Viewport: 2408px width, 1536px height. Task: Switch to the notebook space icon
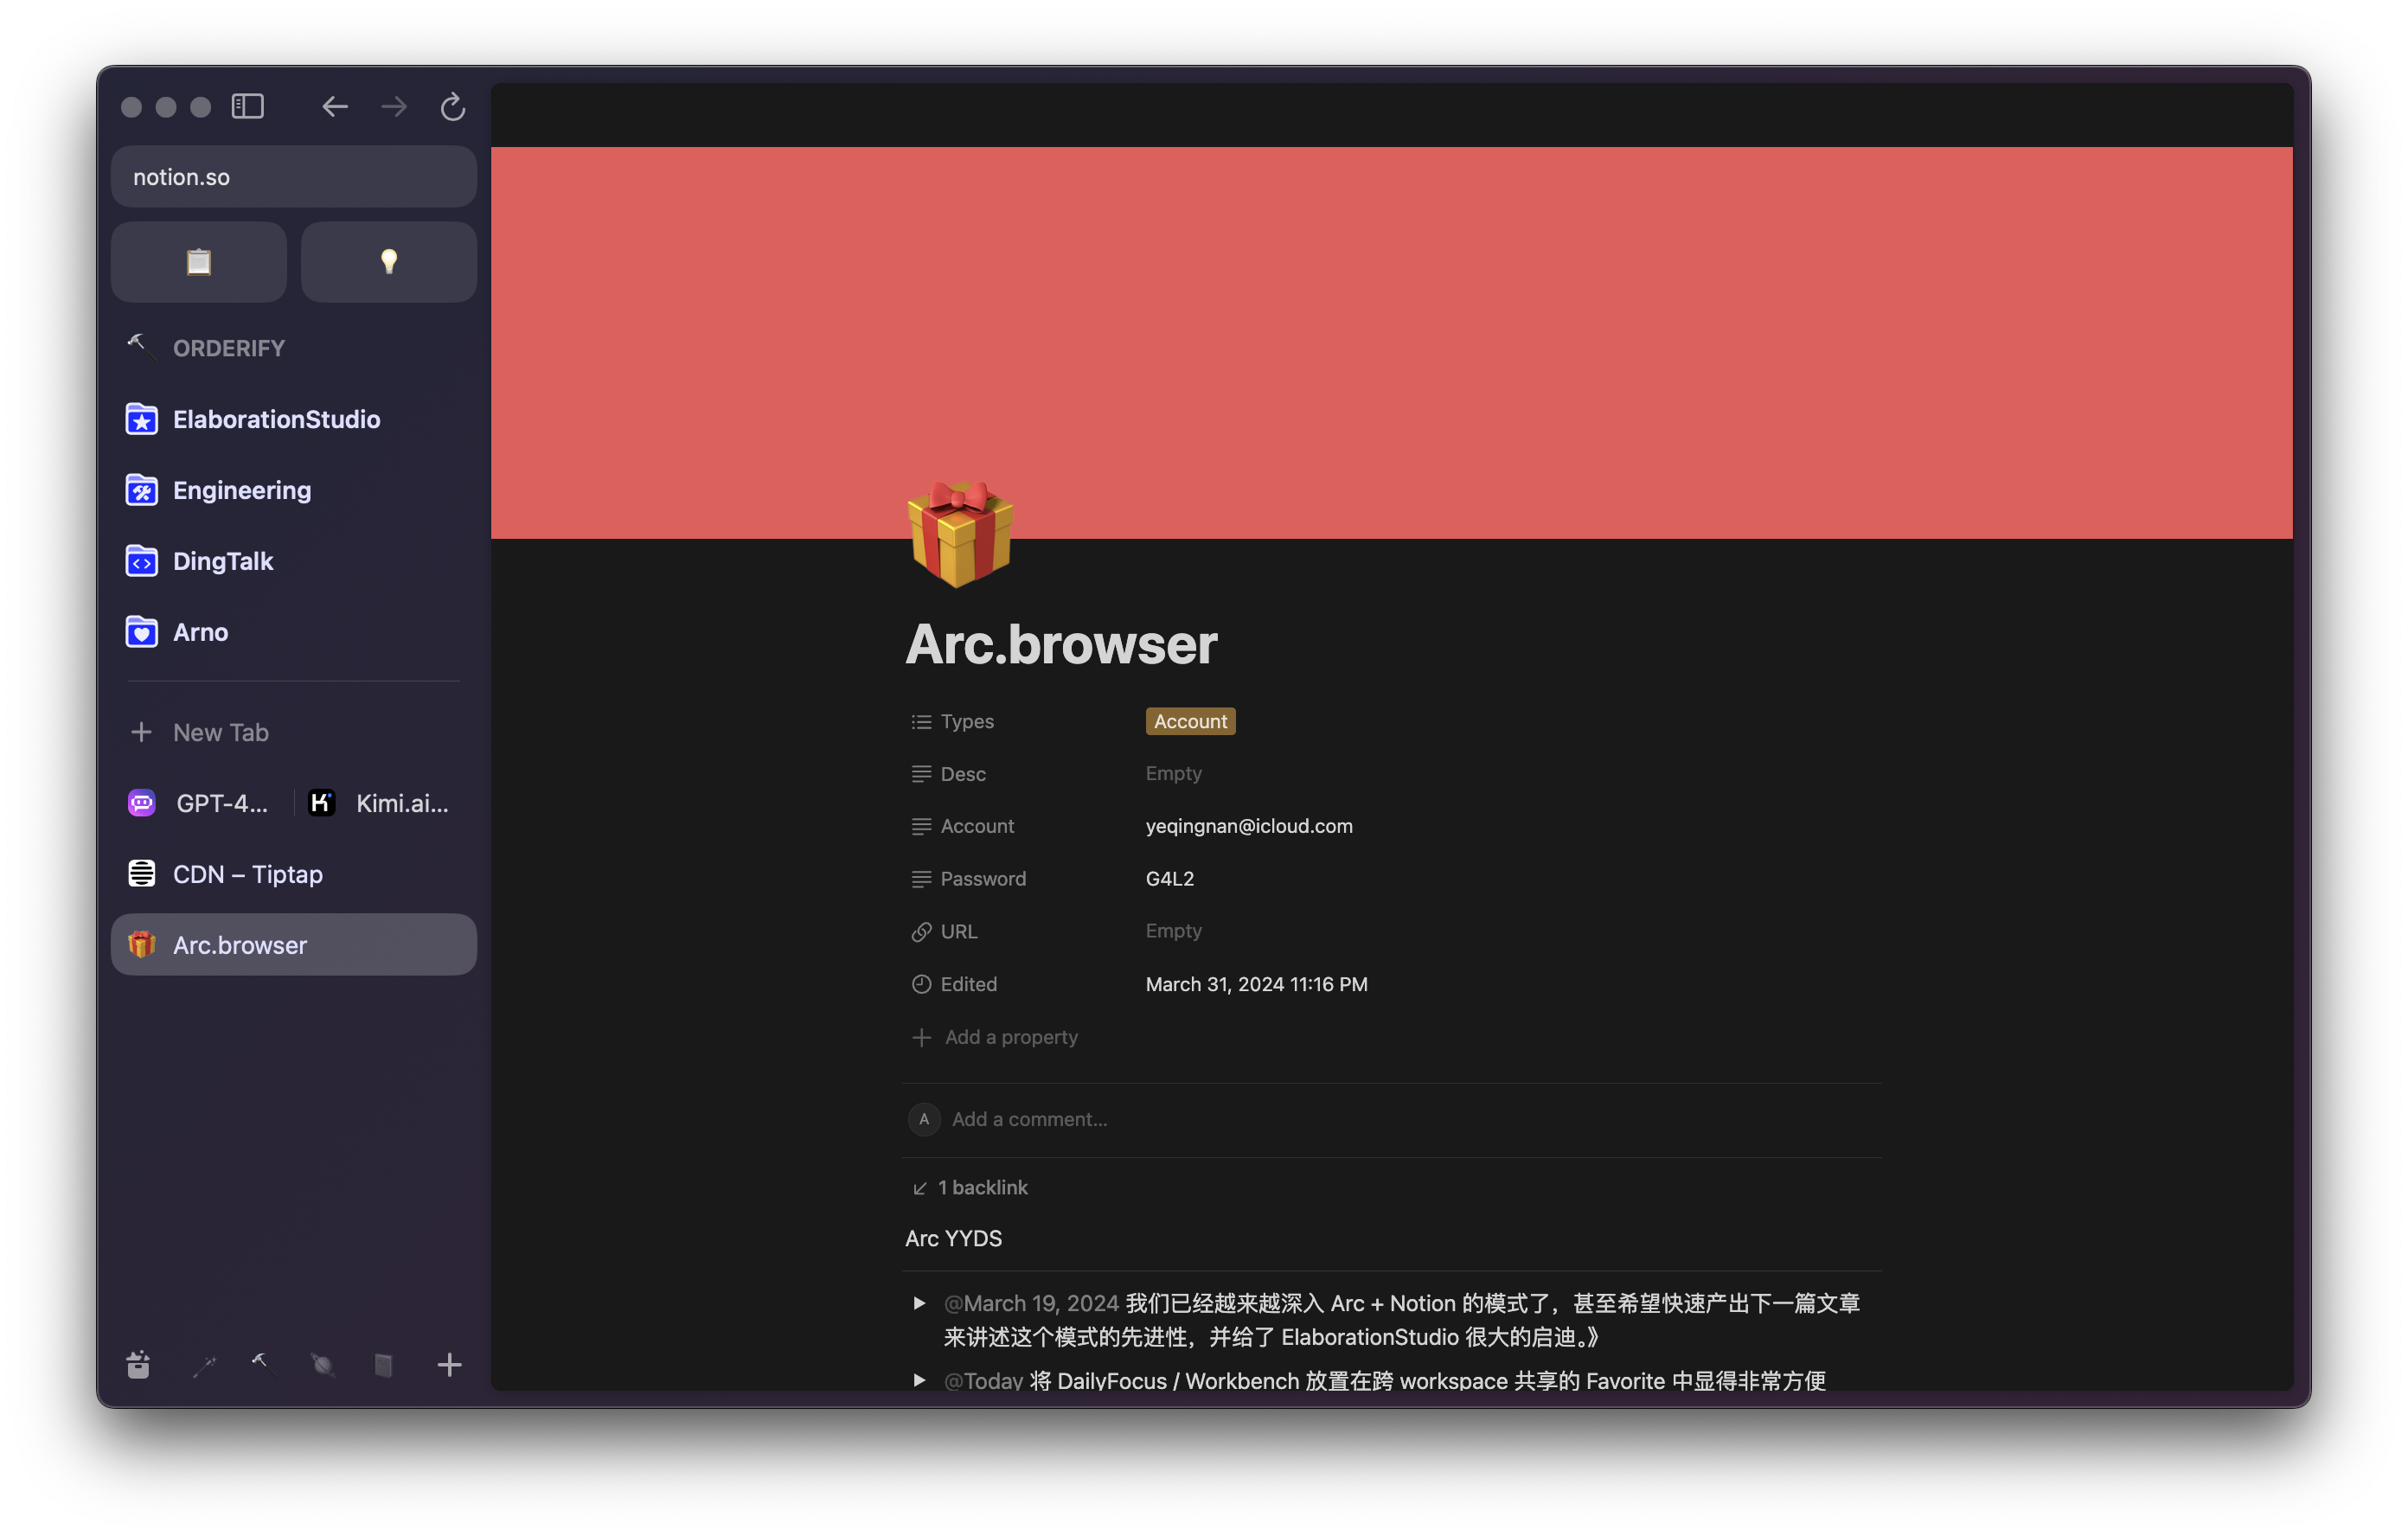coord(383,1365)
